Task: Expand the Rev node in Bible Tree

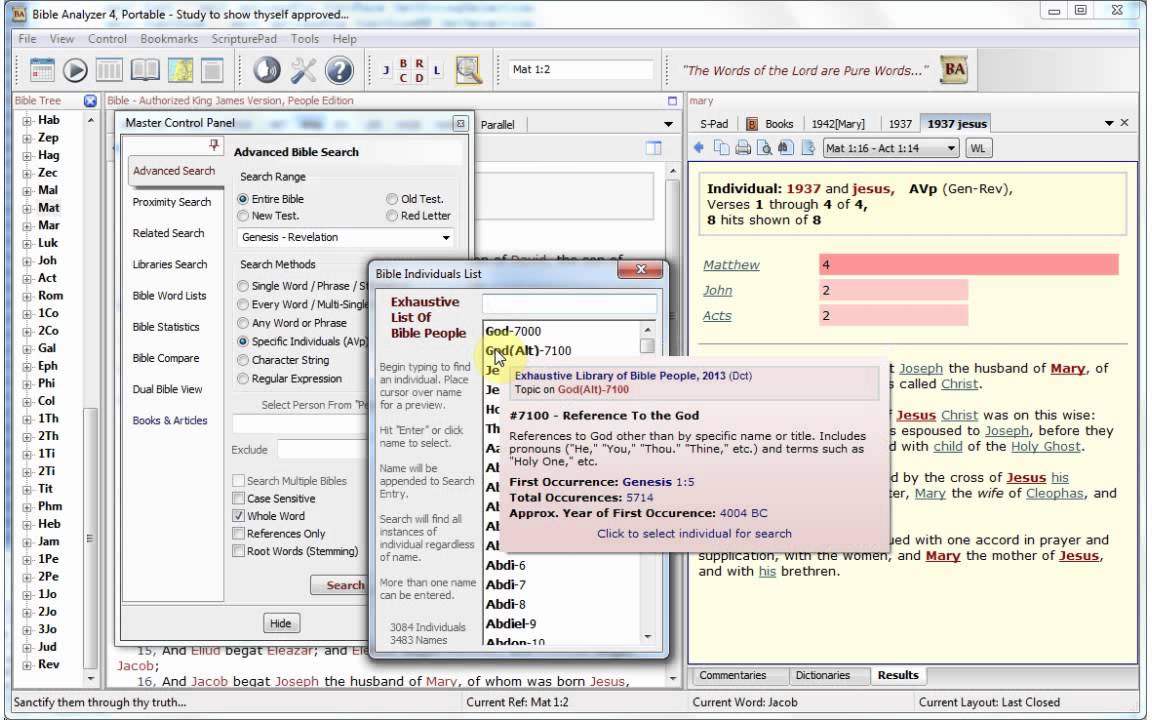Action: click(x=26, y=665)
